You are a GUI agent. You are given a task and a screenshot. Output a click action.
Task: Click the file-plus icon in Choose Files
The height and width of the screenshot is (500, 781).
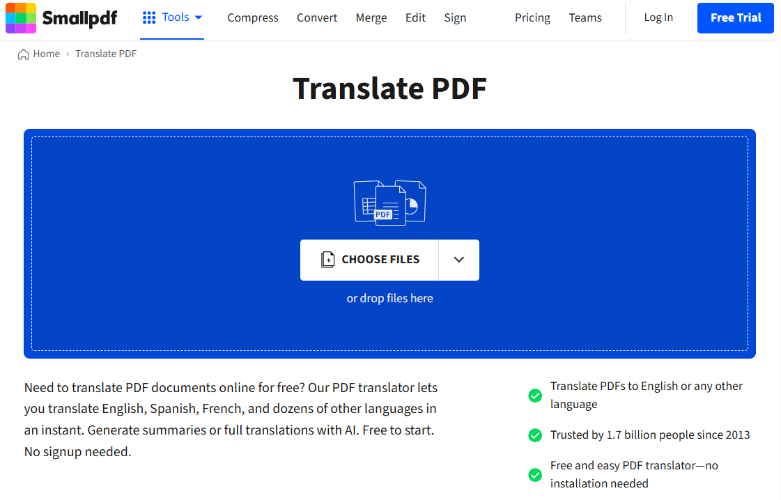point(328,259)
